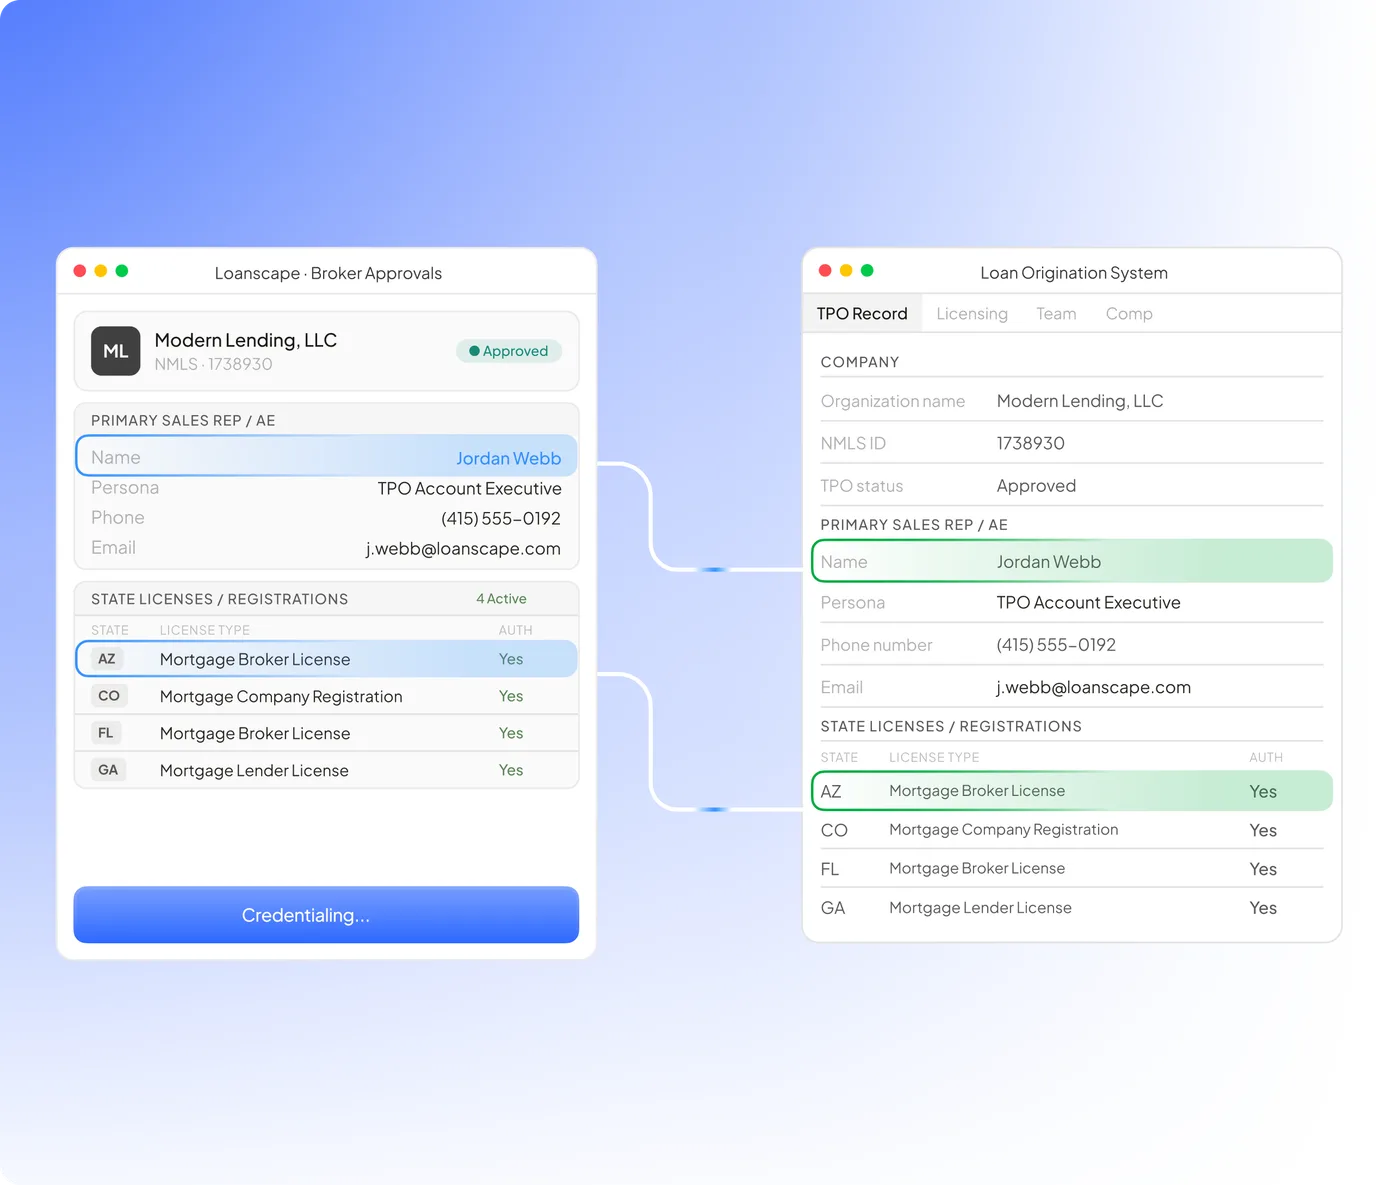This screenshot has height=1185, width=1400.
Task: Click Organization name value "Modern Lending, LLC"
Action: click(1080, 401)
